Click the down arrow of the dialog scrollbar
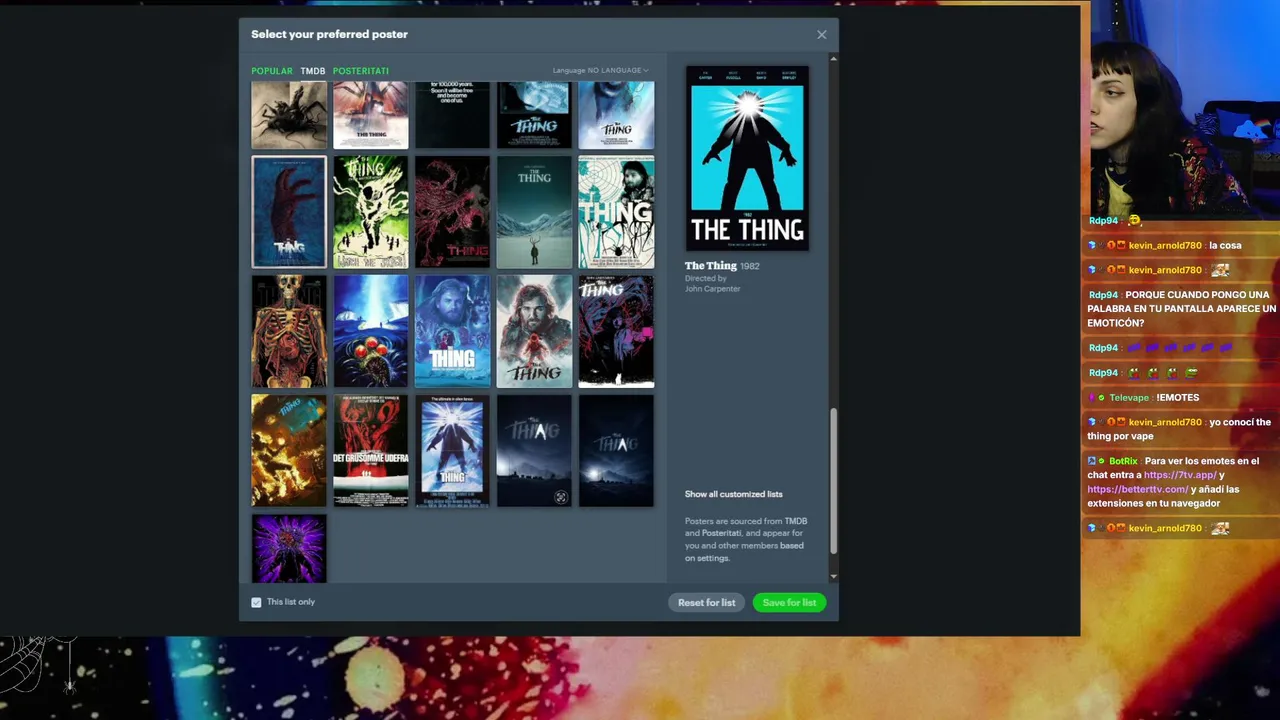The width and height of the screenshot is (1280, 720). 834,577
